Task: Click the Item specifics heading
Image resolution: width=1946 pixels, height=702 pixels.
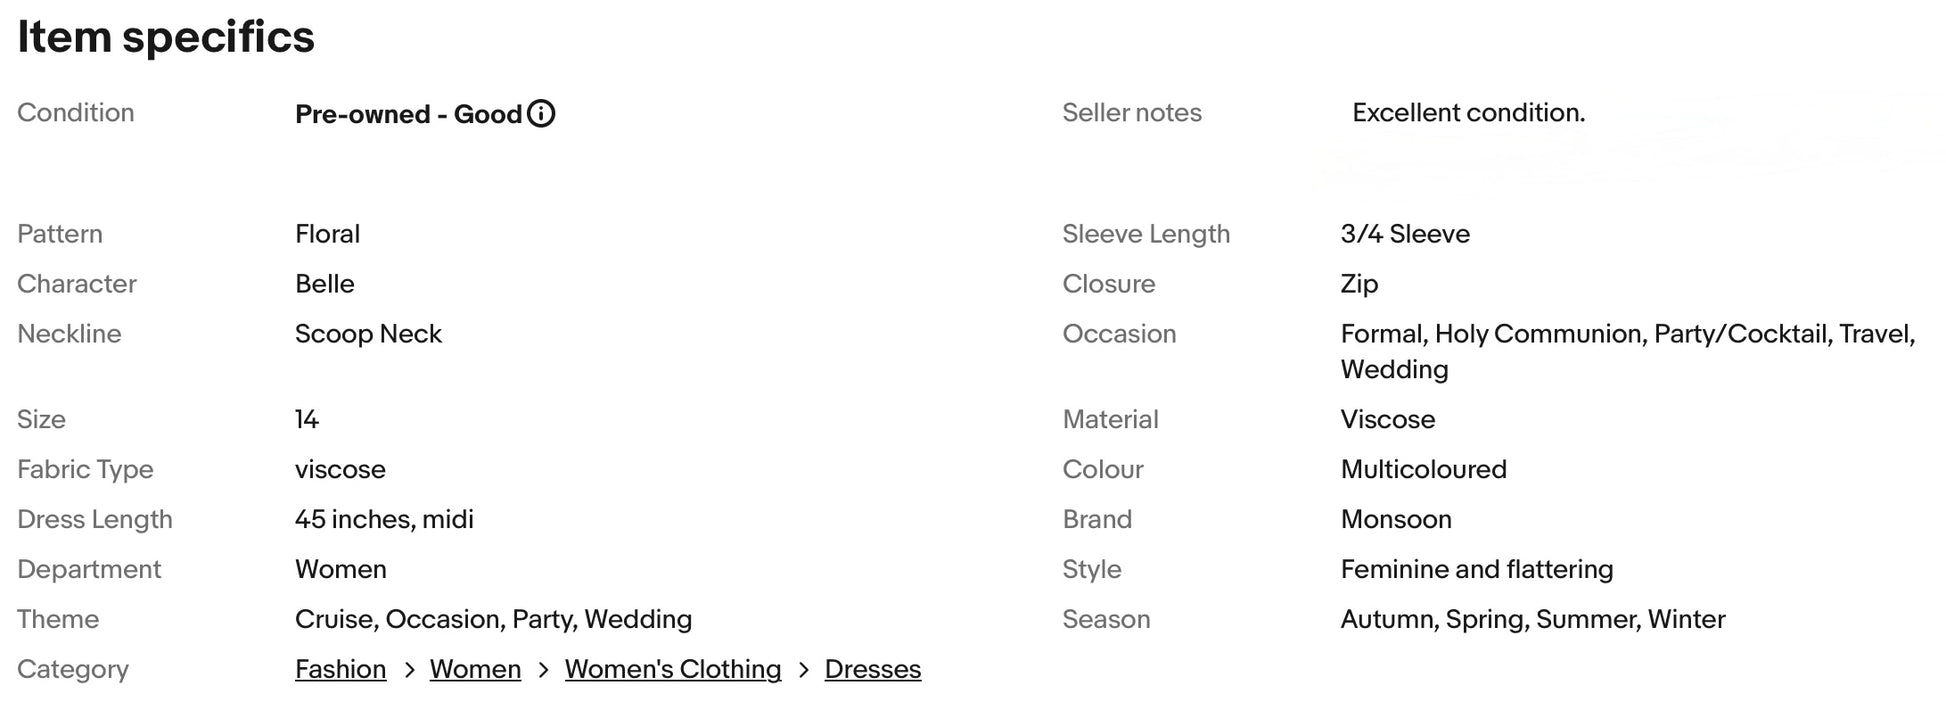Action: (166, 37)
